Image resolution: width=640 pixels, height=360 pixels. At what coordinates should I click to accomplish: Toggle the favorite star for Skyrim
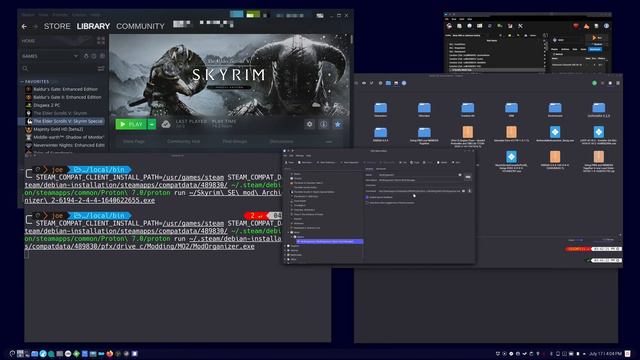[x=338, y=124]
